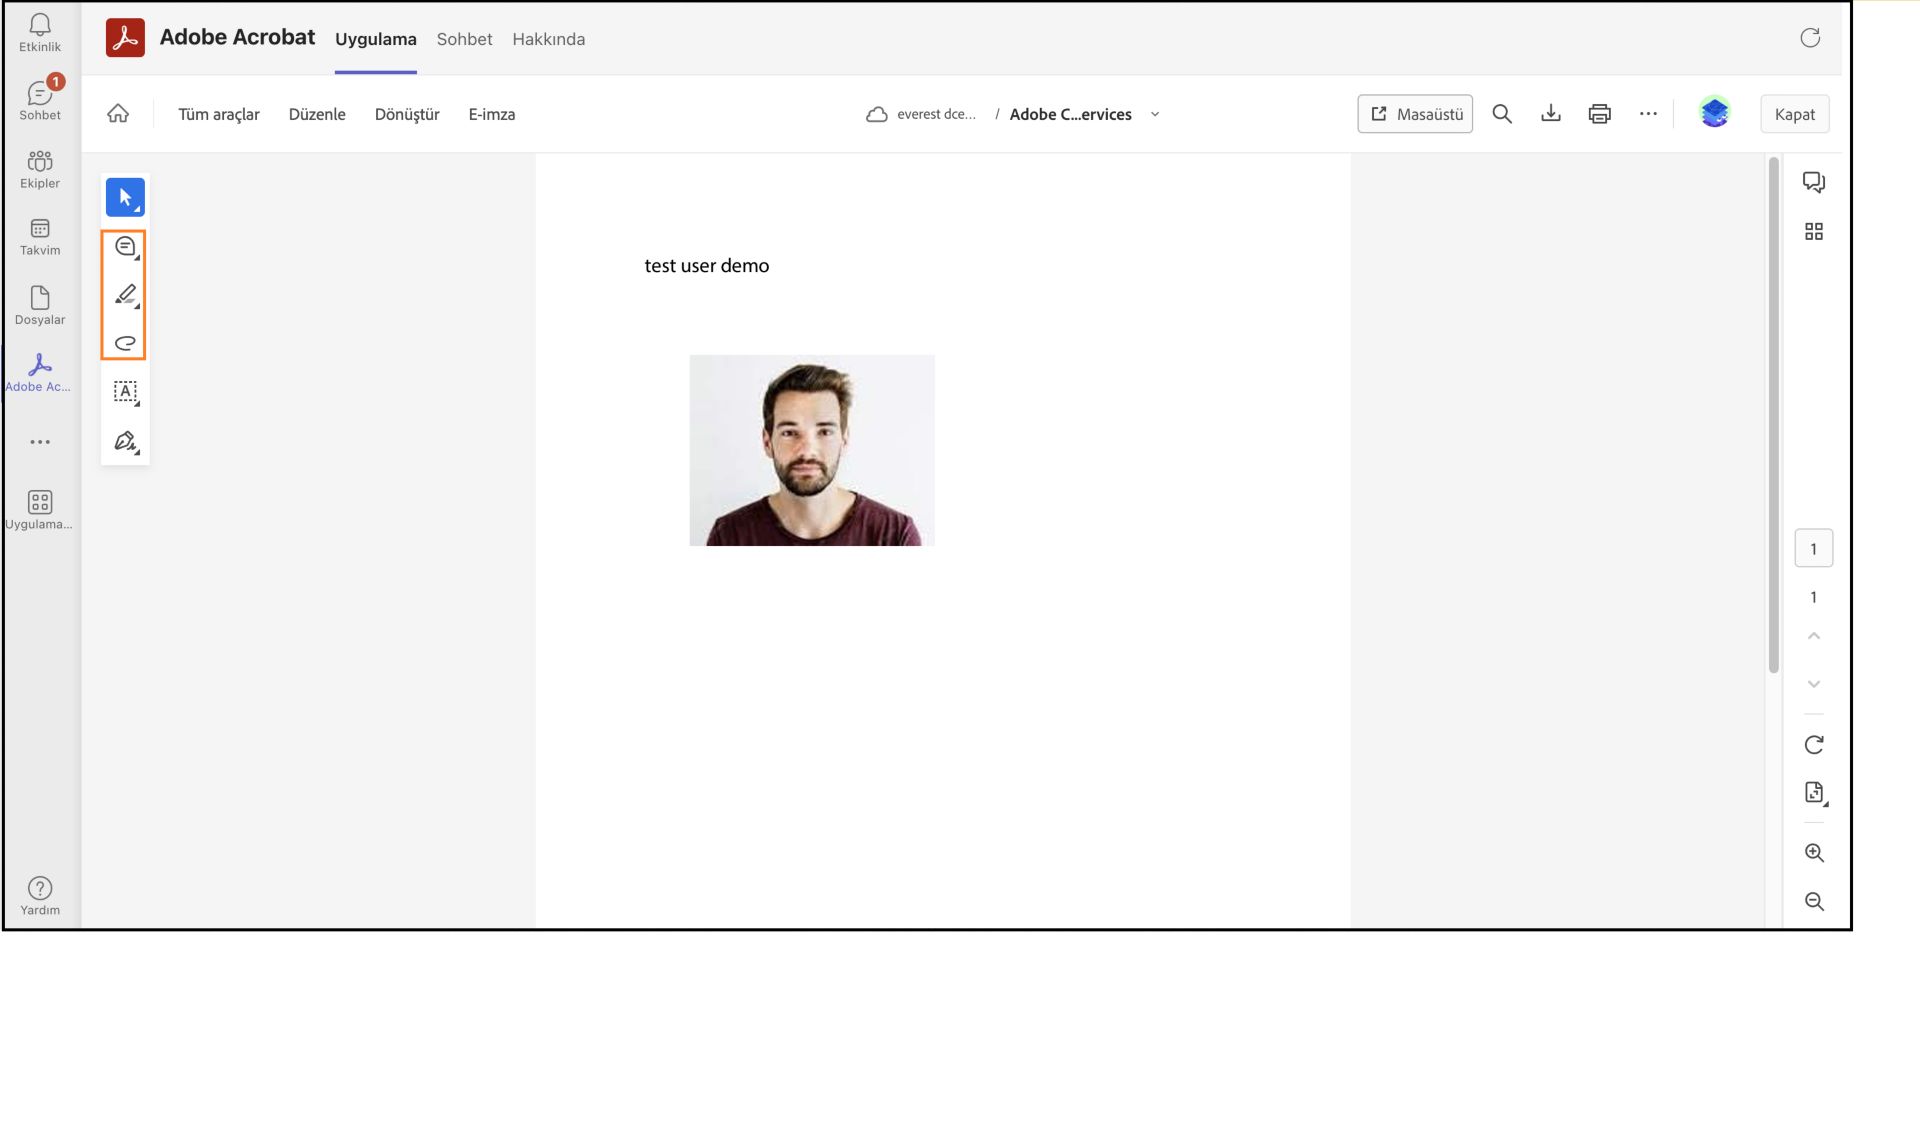Go to the Acrobat home icon
Viewport: 1920px width, 1145px height.
[118, 114]
